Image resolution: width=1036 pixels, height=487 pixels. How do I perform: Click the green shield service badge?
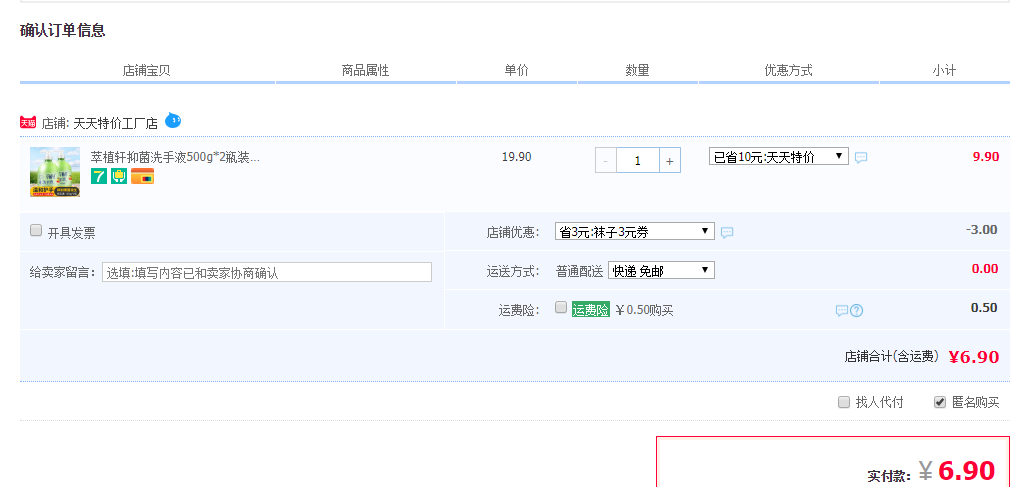pos(119,176)
